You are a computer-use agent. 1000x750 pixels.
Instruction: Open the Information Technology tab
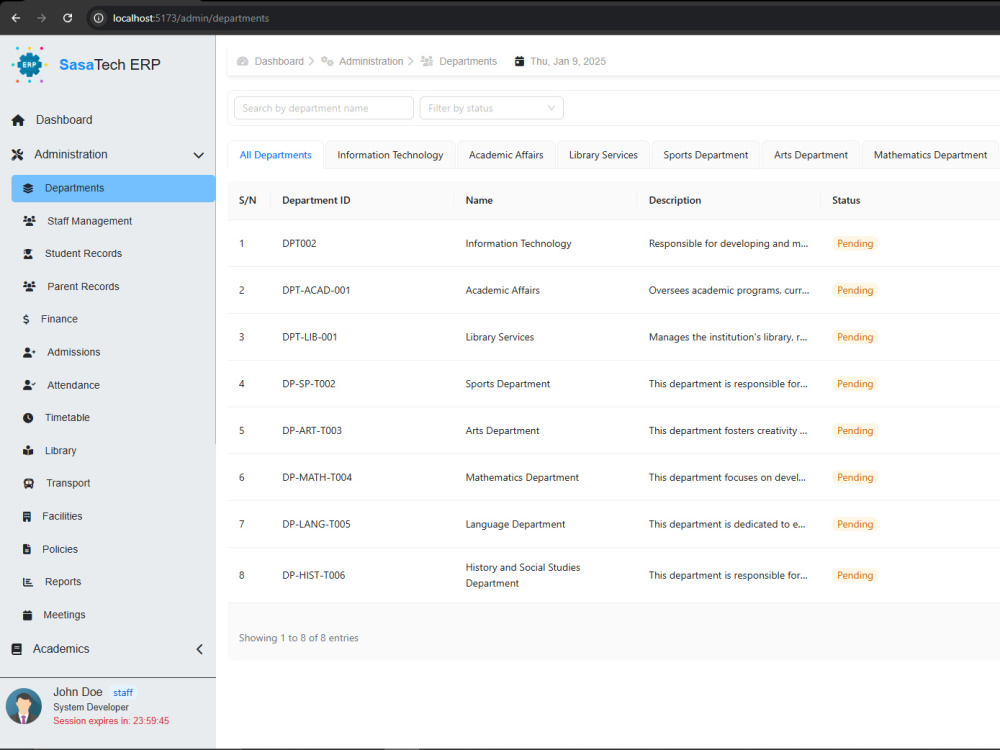coord(390,155)
